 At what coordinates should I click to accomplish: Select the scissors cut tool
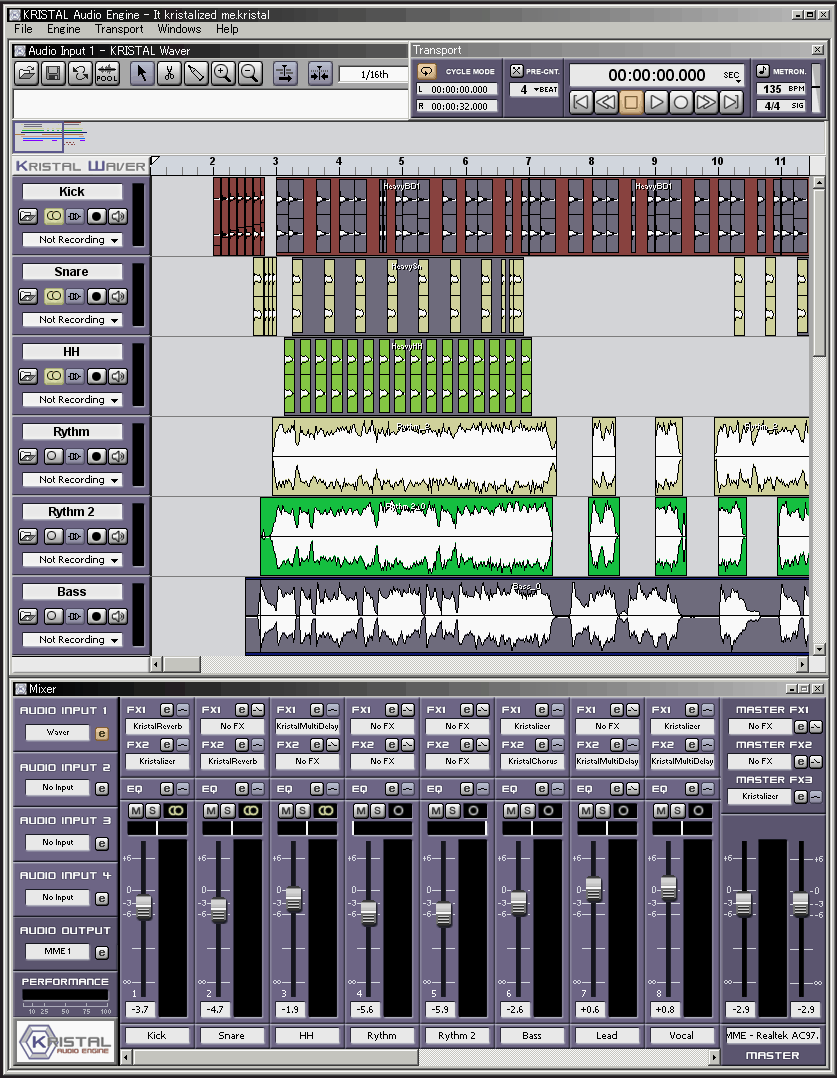click(x=168, y=73)
